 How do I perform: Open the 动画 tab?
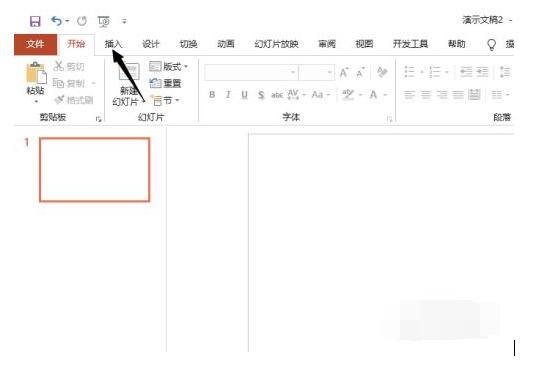(x=226, y=44)
